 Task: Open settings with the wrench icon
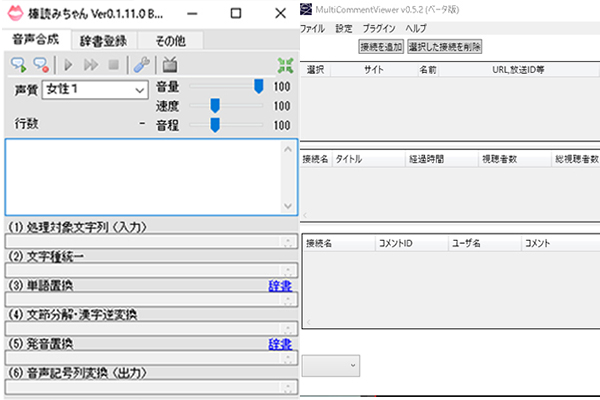[142, 65]
